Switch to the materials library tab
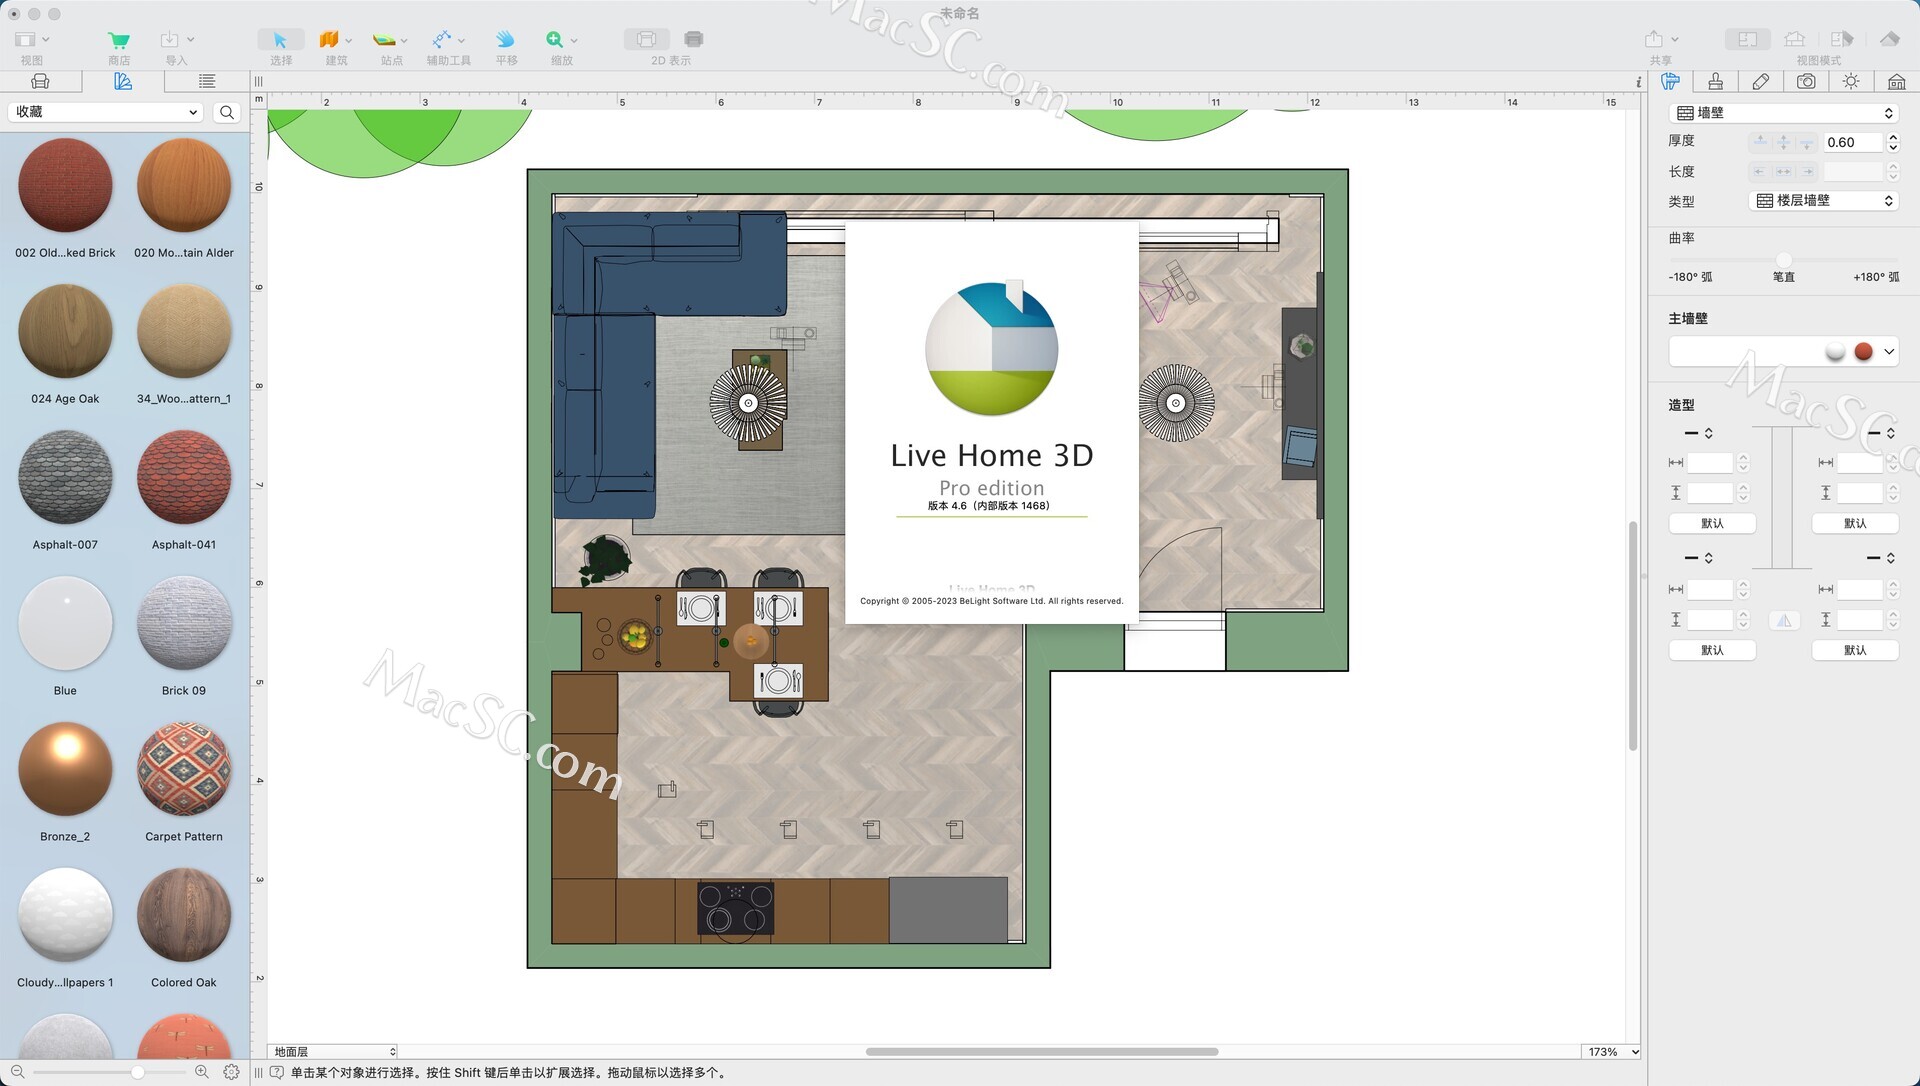 pyautogui.click(x=123, y=81)
